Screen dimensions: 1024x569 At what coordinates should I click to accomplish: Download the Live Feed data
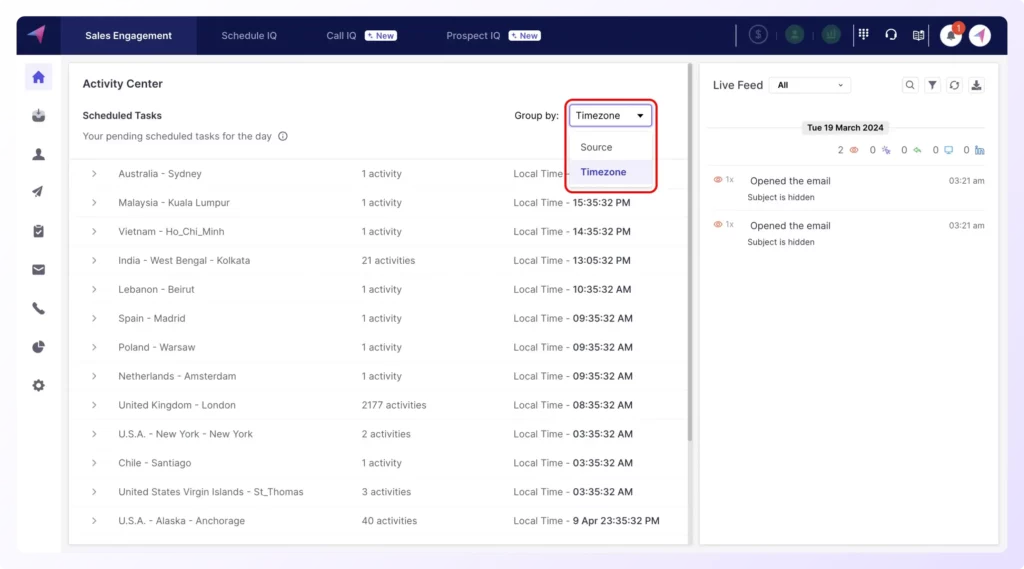[x=976, y=86]
